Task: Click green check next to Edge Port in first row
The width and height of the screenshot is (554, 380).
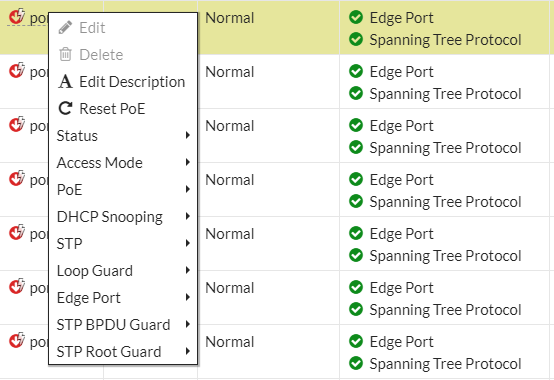Action: [x=356, y=17]
